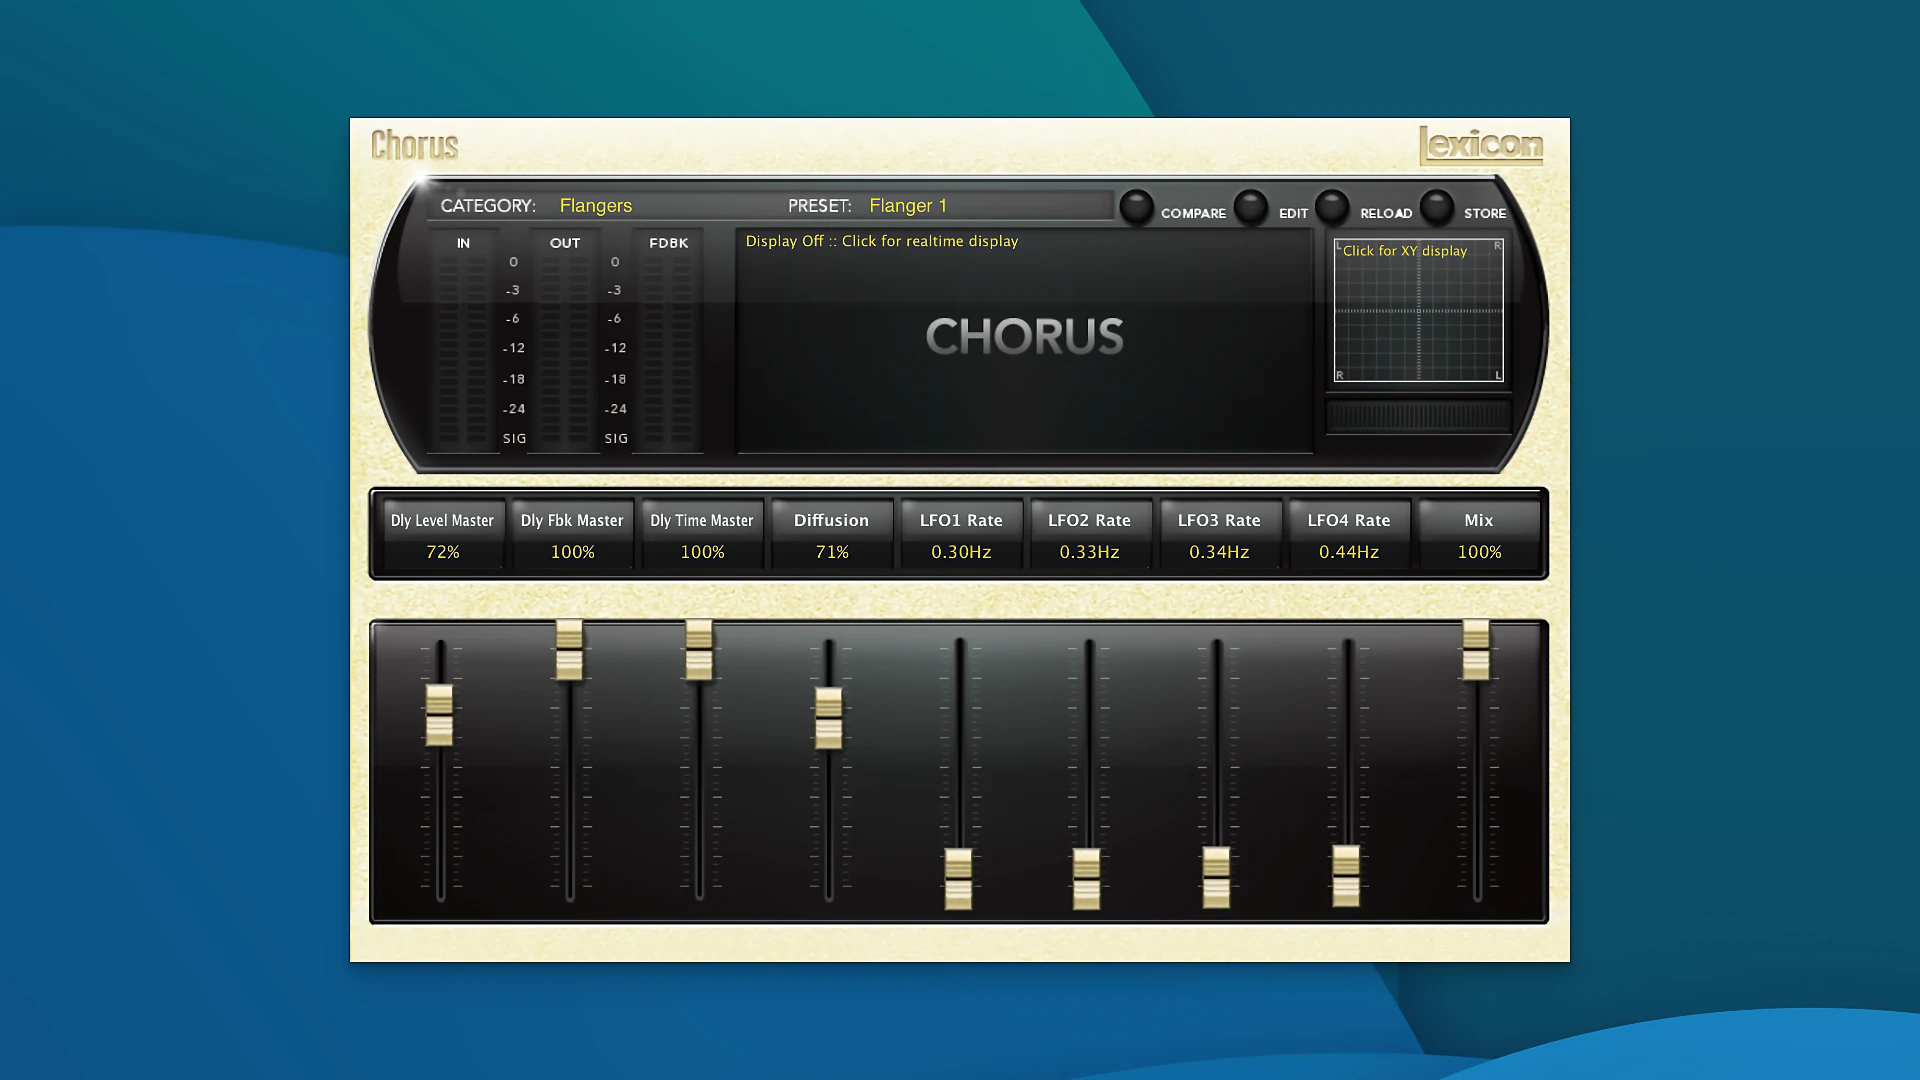Click the LFO4 Rate fader handle
The image size is (1920, 1080).
coord(1346,876)
